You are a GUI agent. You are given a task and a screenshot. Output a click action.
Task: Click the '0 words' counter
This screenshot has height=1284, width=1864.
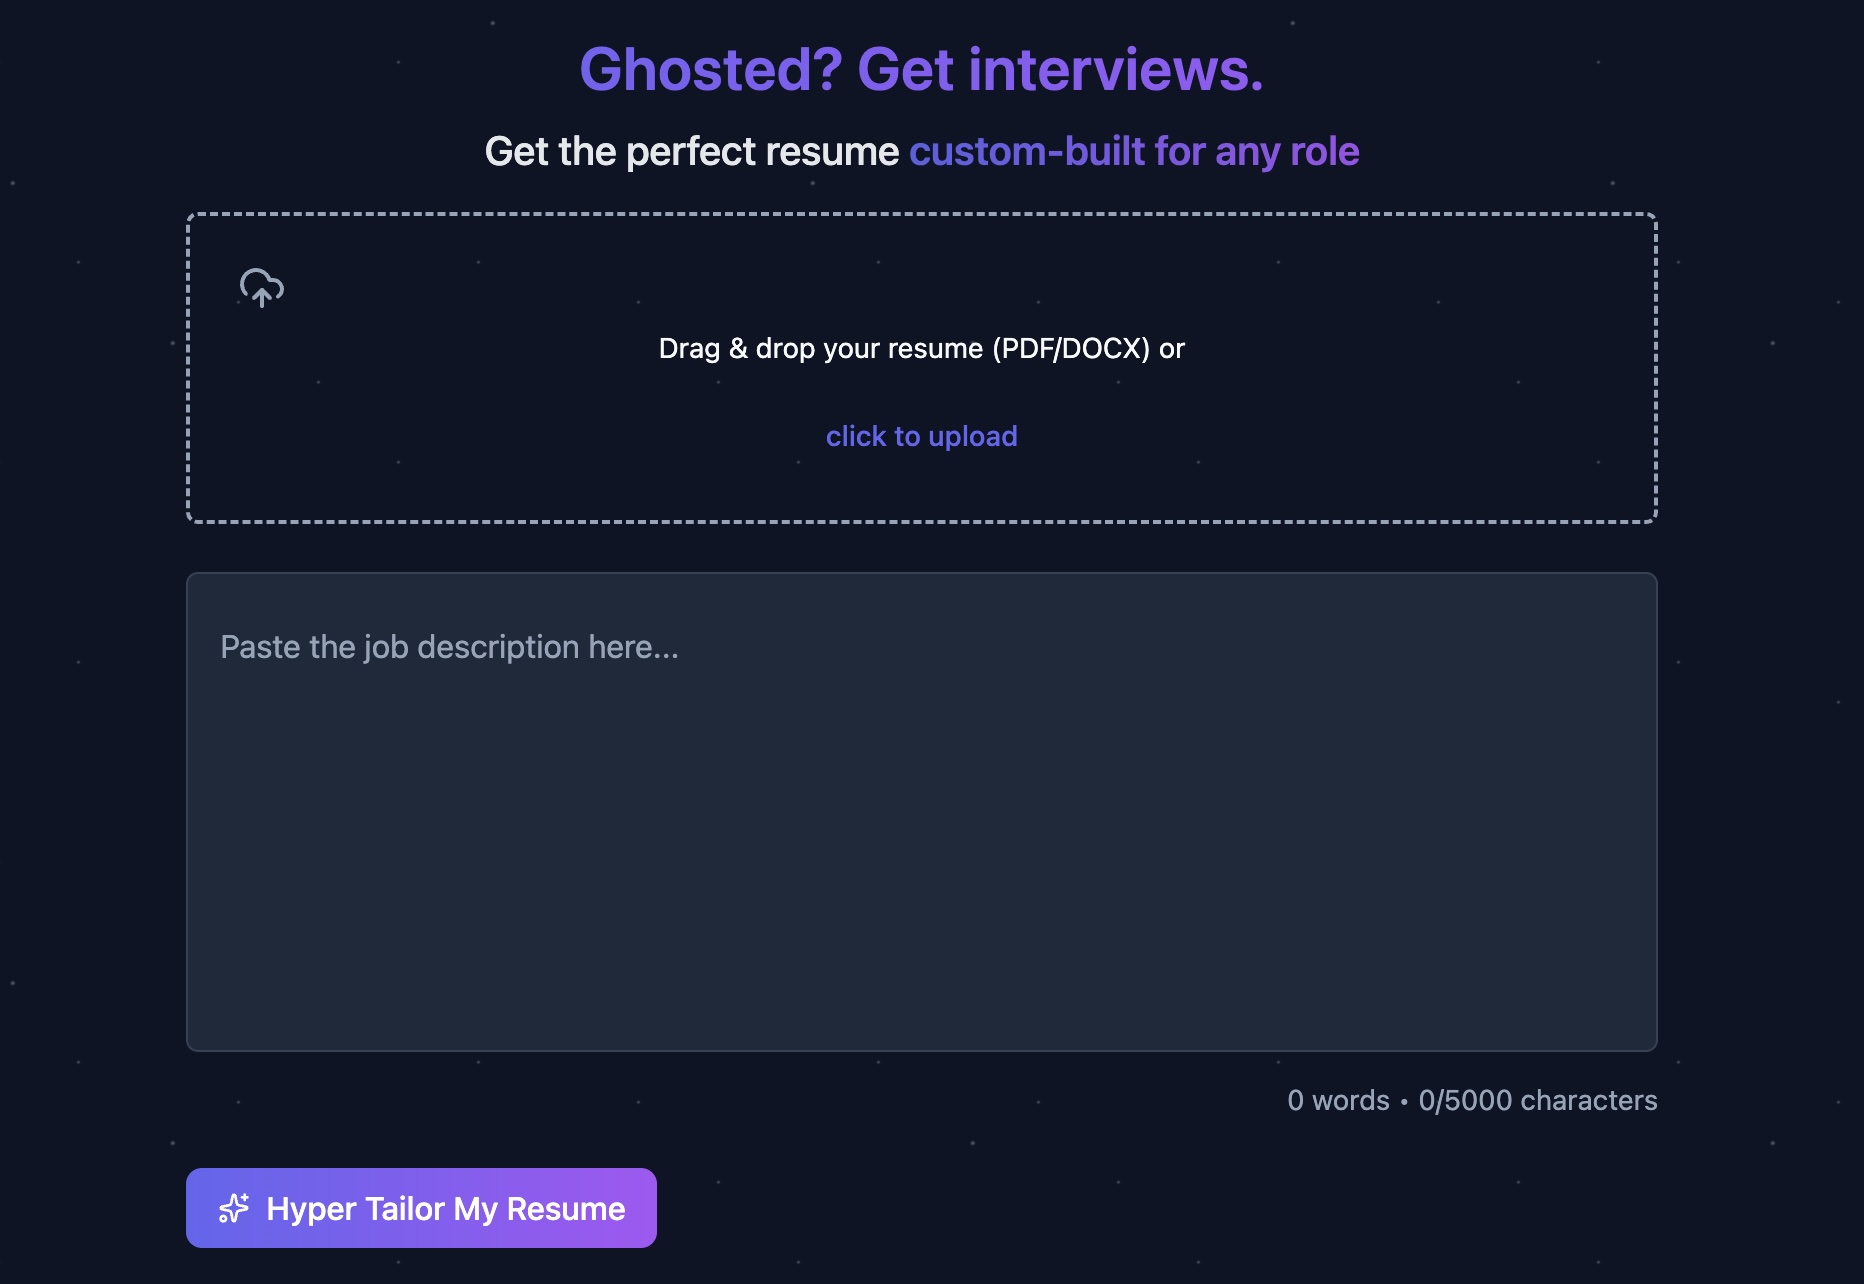pos(1337,1101)
